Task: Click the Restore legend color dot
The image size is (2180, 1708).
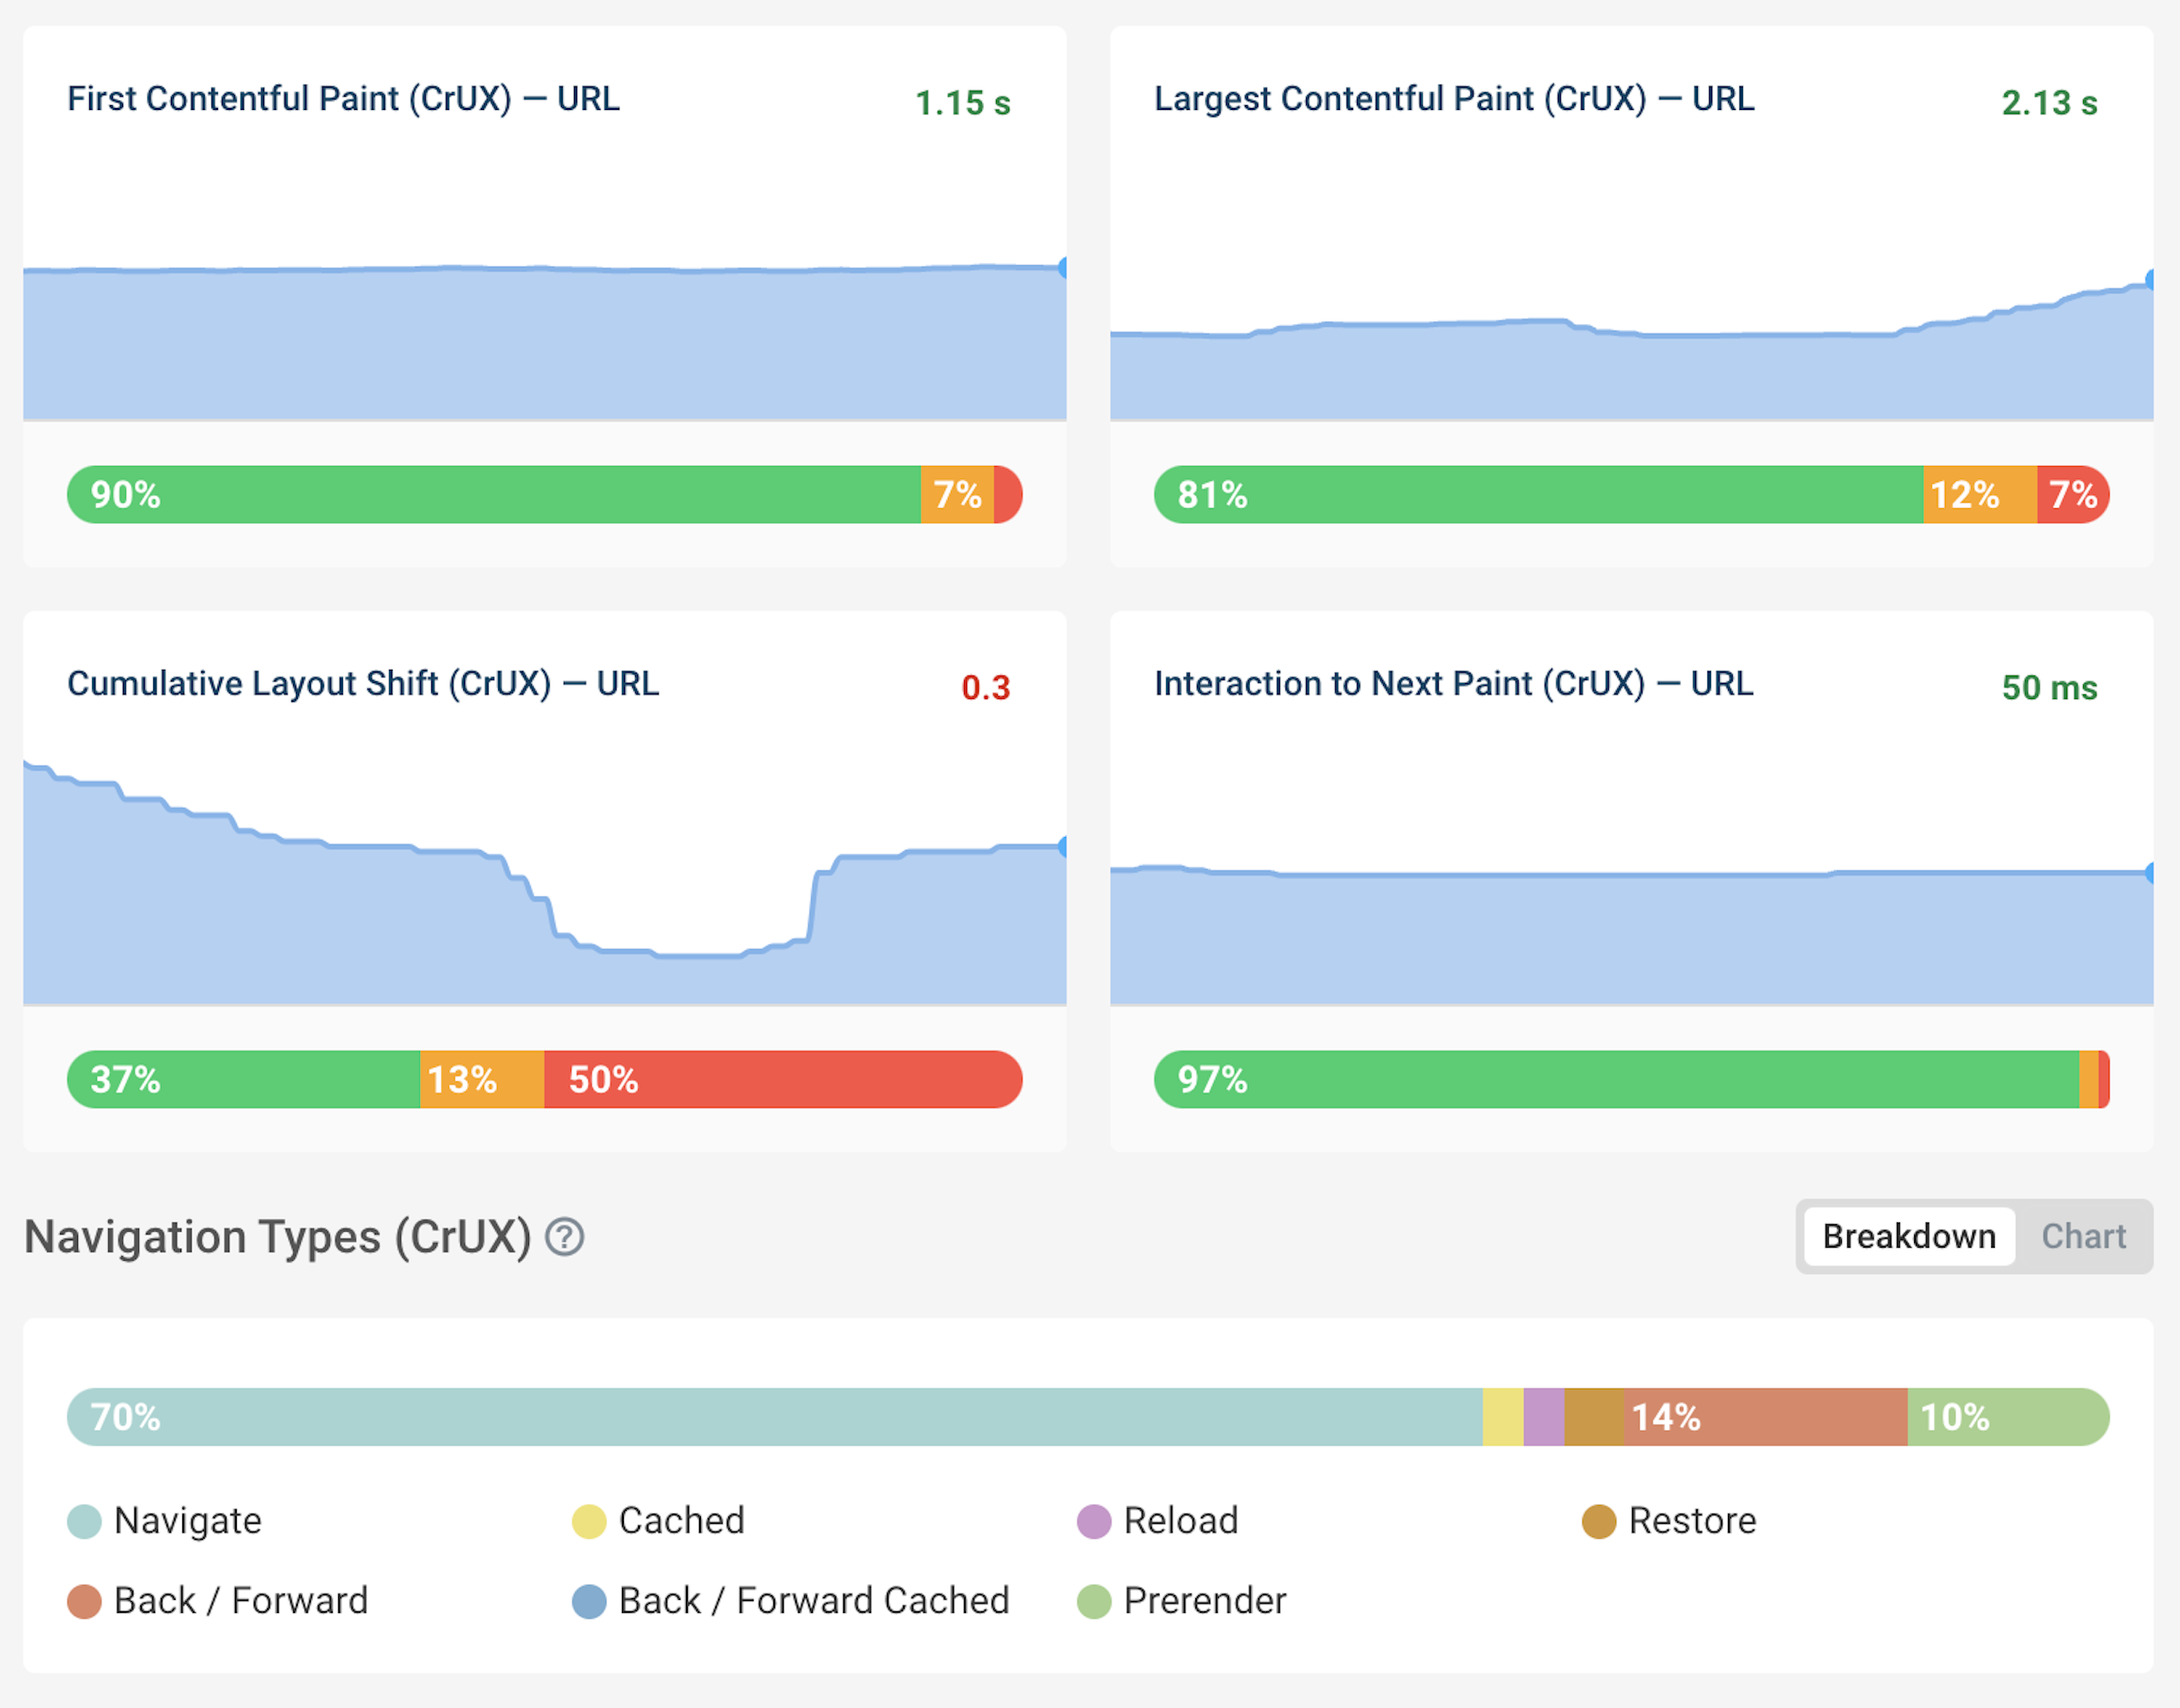Action: pos(1601,1521)
